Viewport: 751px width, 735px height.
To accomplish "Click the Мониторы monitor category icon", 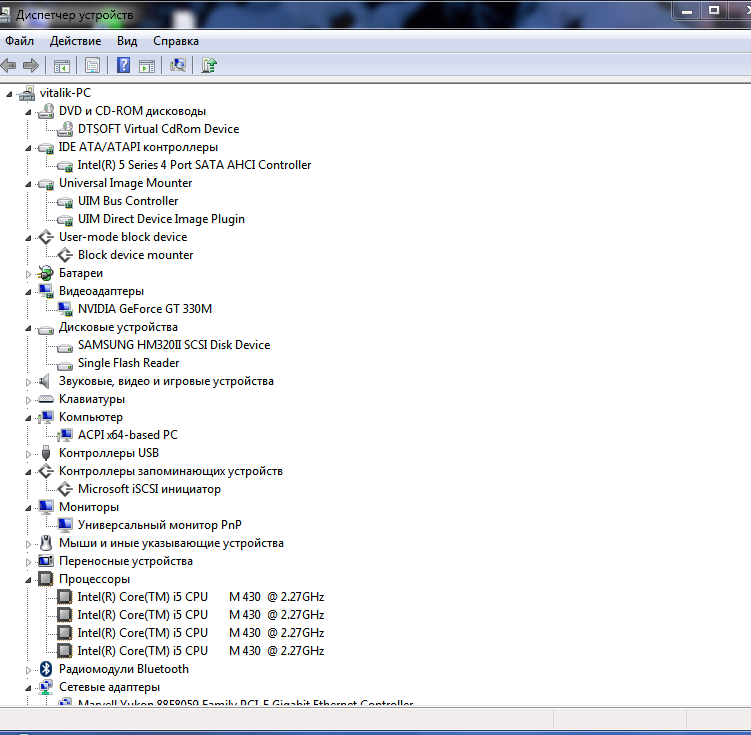I will (x=46, y=507).
